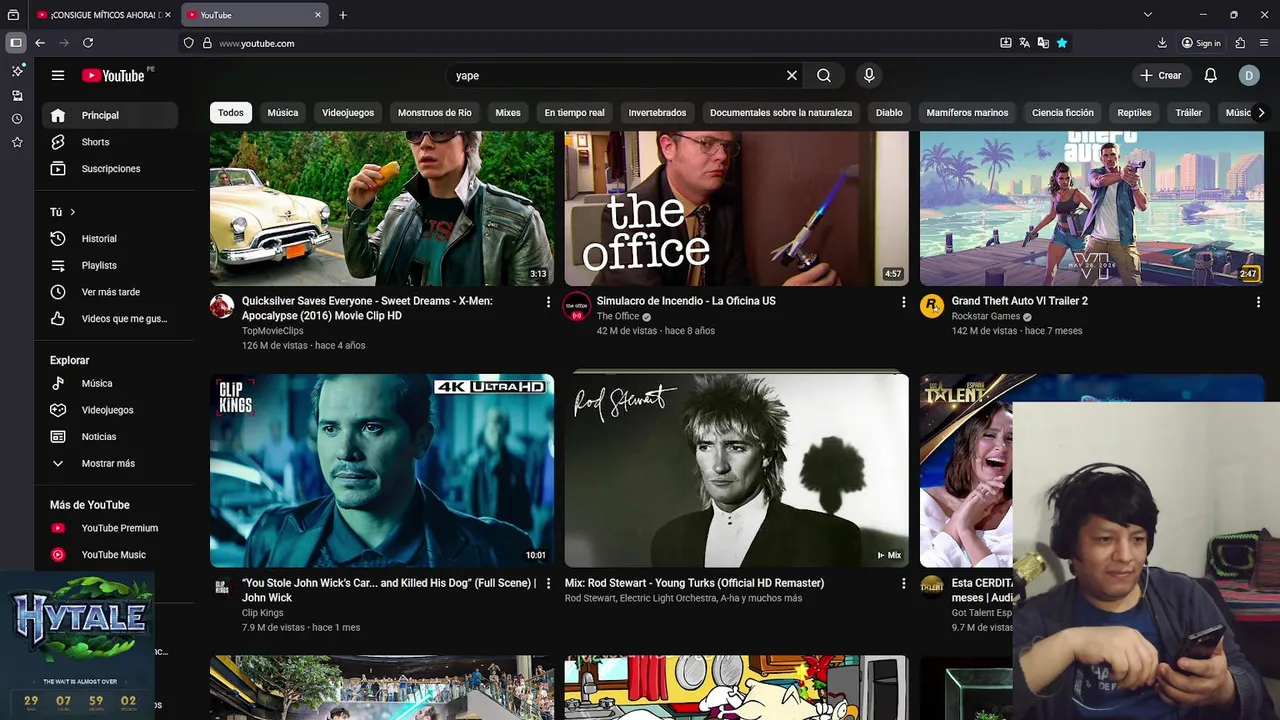Open the browser extensions puzzle icon
The width and height of the screenshot is (1280, 720).
[1240, 43]
